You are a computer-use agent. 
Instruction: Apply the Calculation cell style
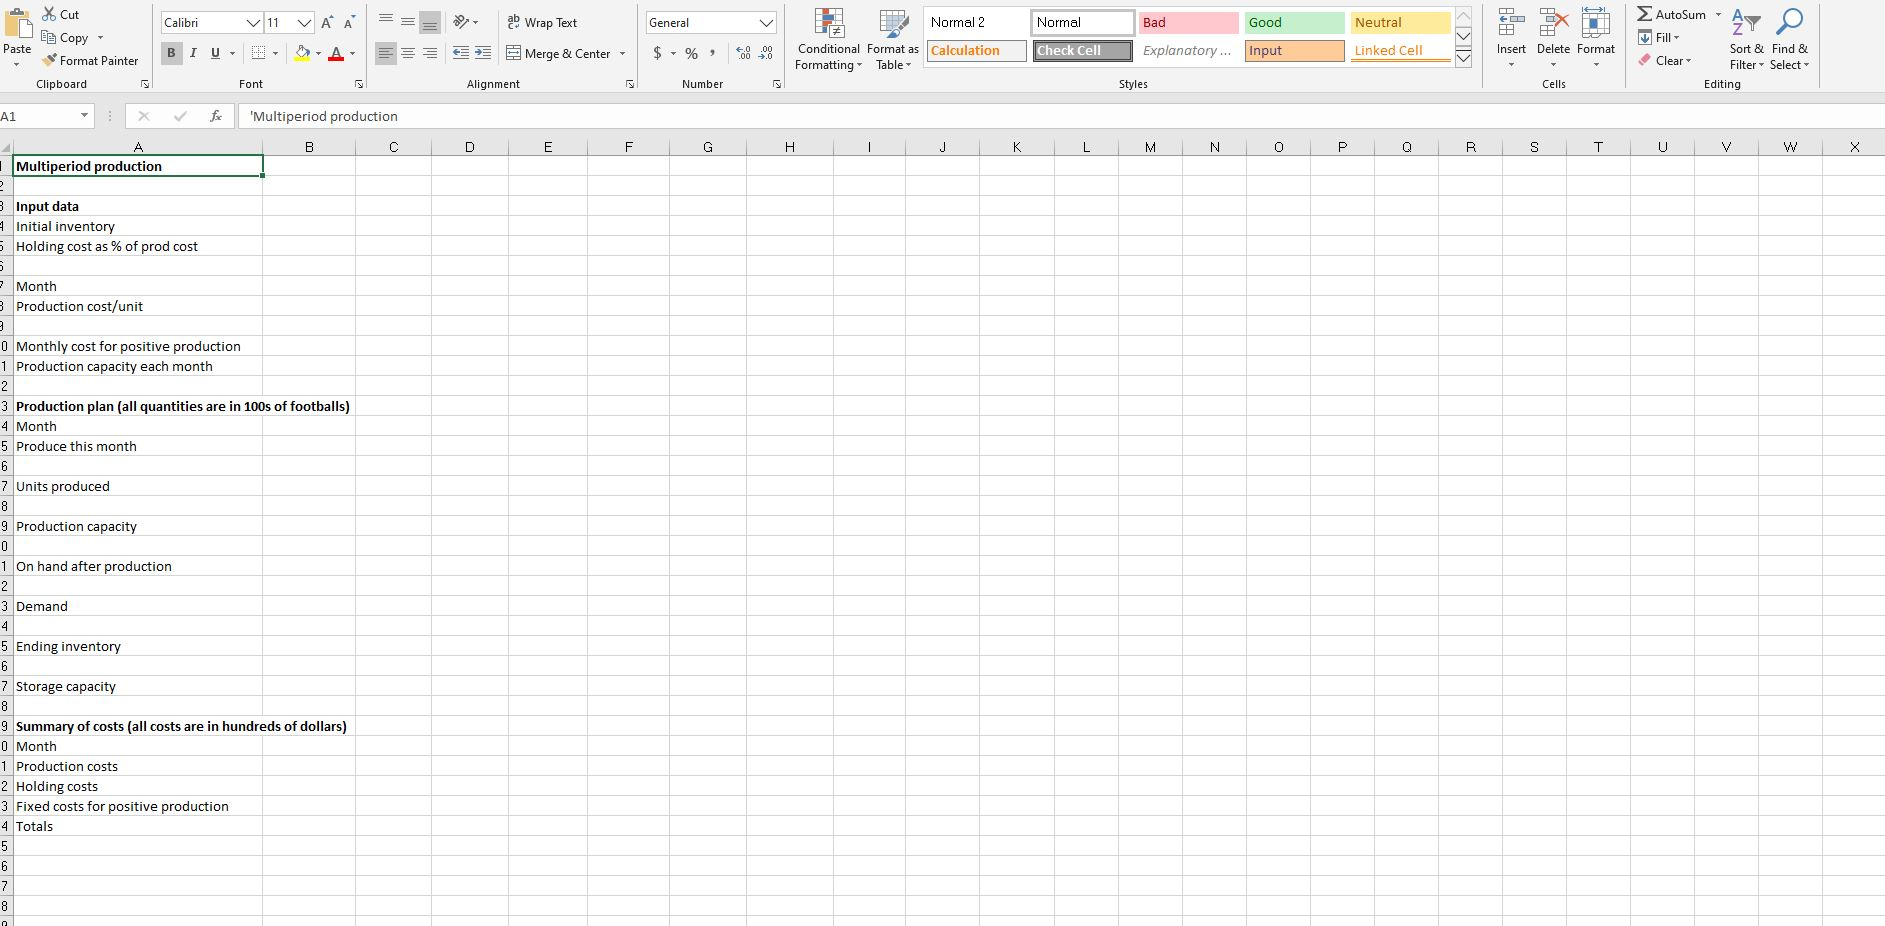coord(977,50)
